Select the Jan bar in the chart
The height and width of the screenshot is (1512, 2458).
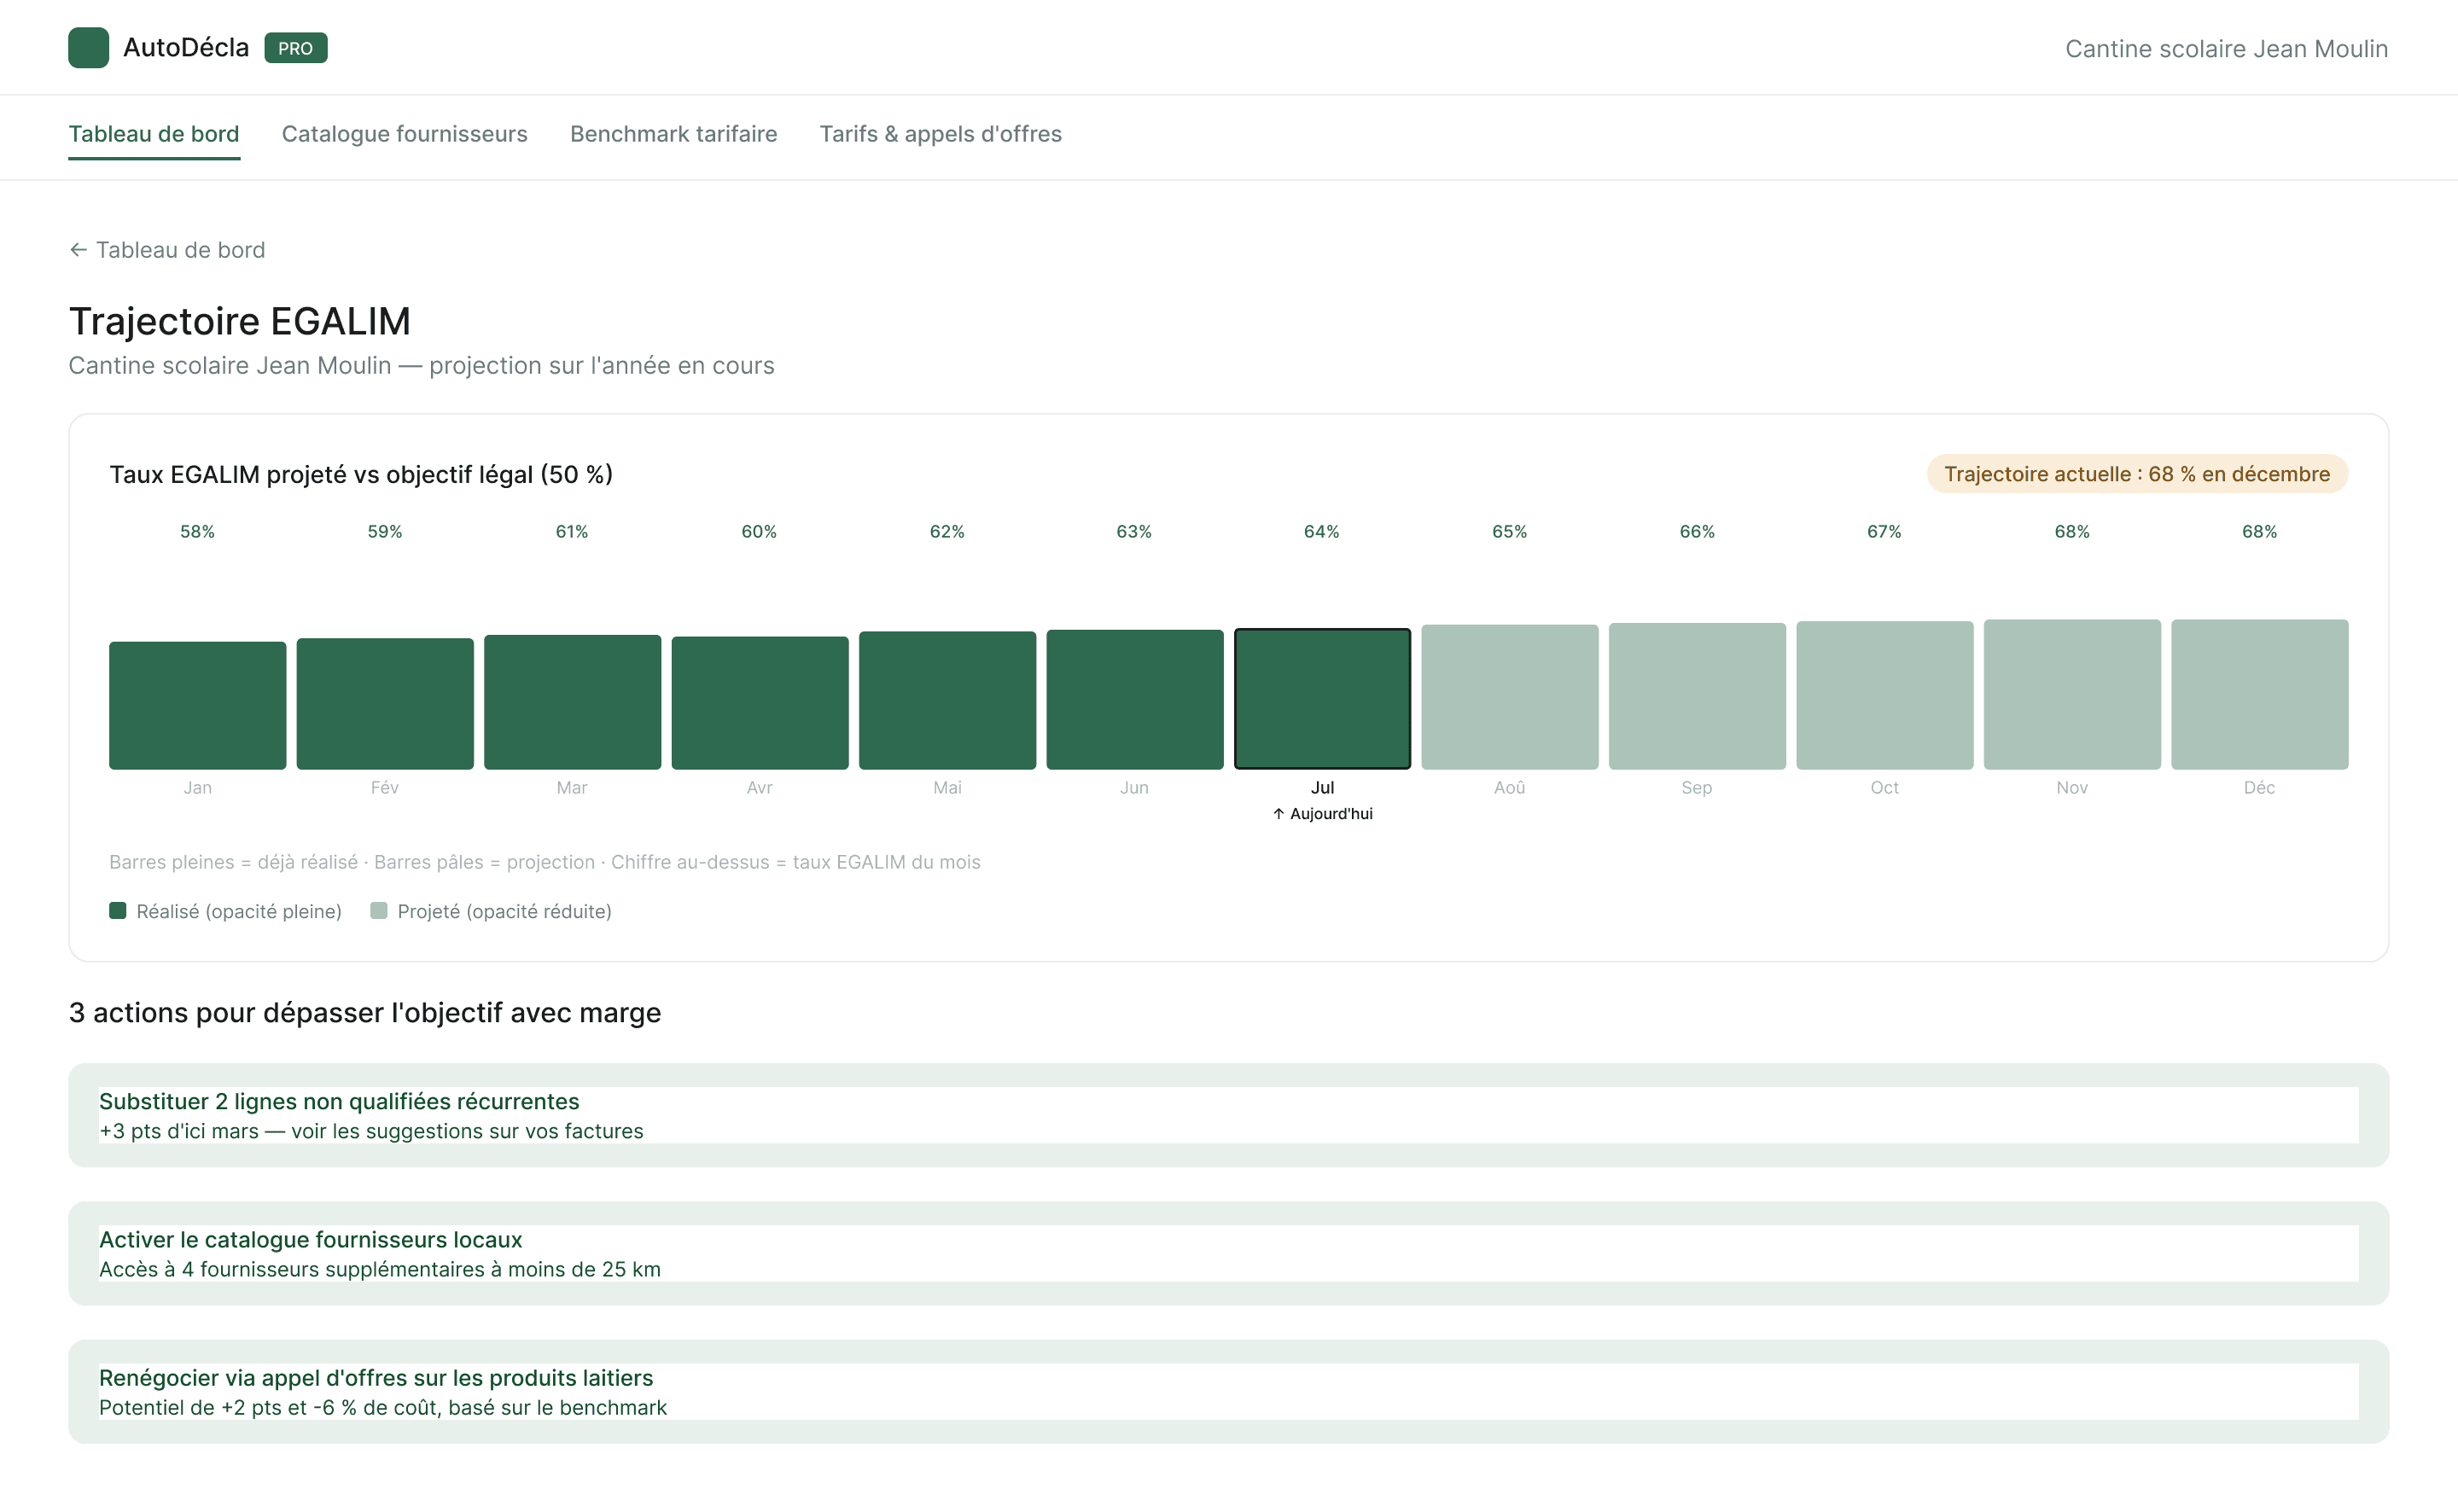(197, 705)
